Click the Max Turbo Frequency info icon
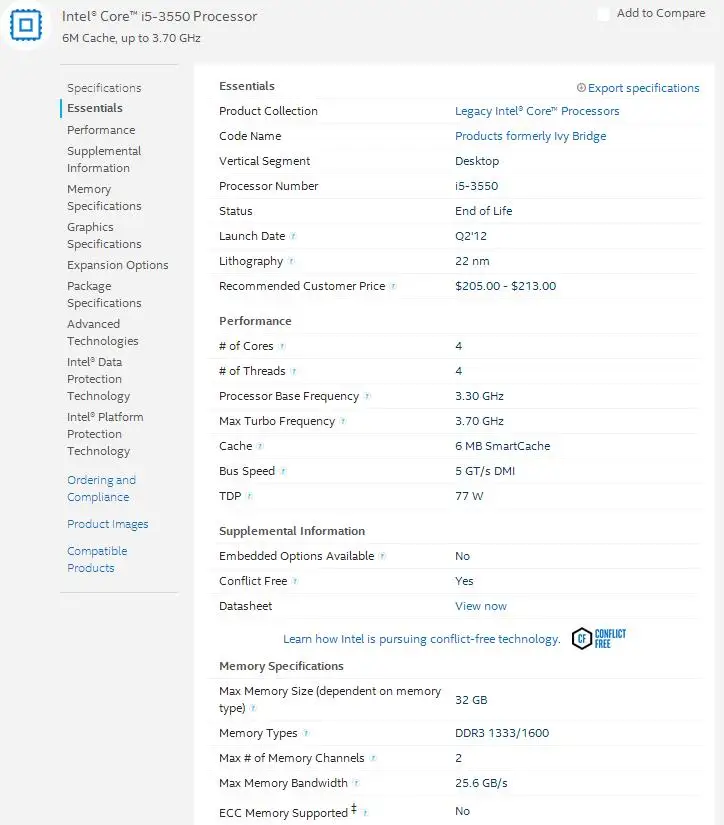The width and height of the screenshot is (724, 825). [343, 422]
